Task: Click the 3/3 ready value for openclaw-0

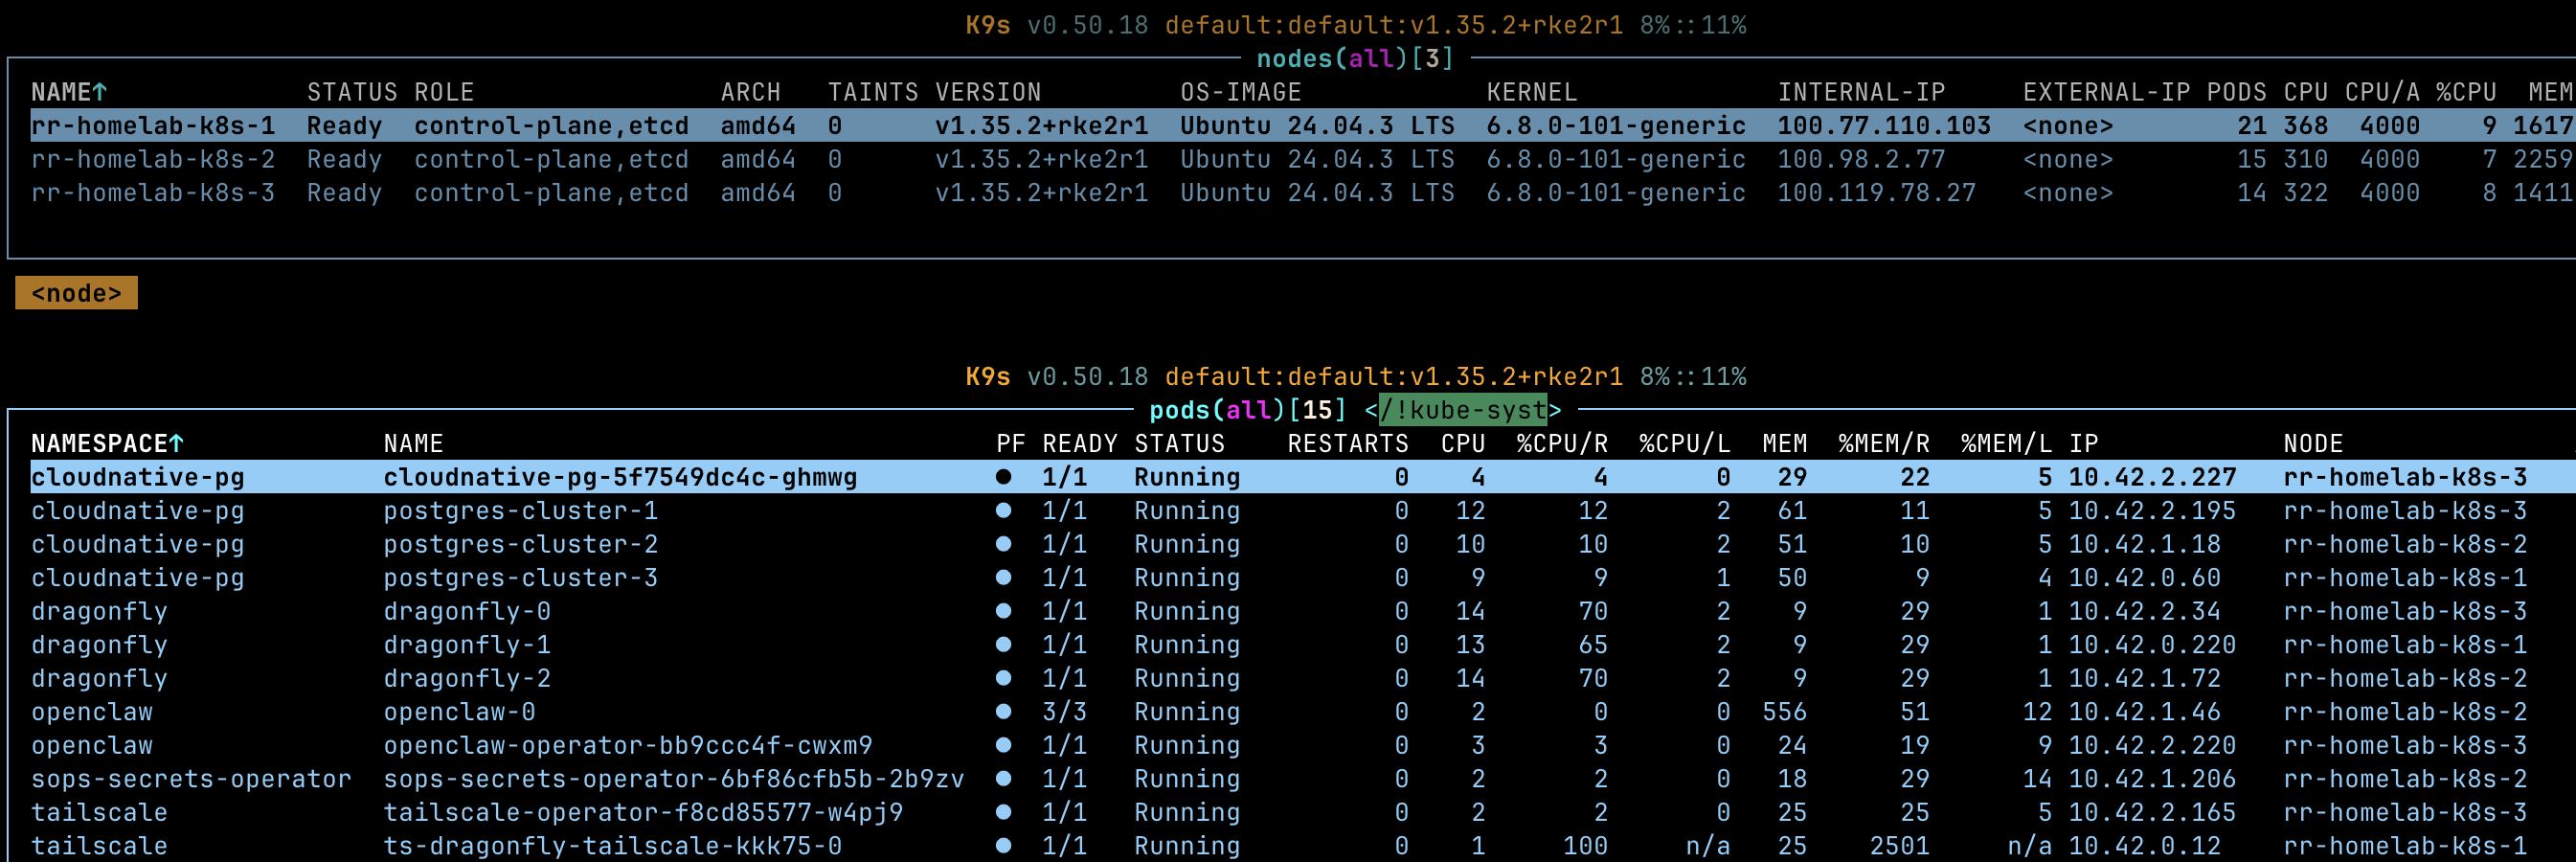Action: (x=1064, y=712)
